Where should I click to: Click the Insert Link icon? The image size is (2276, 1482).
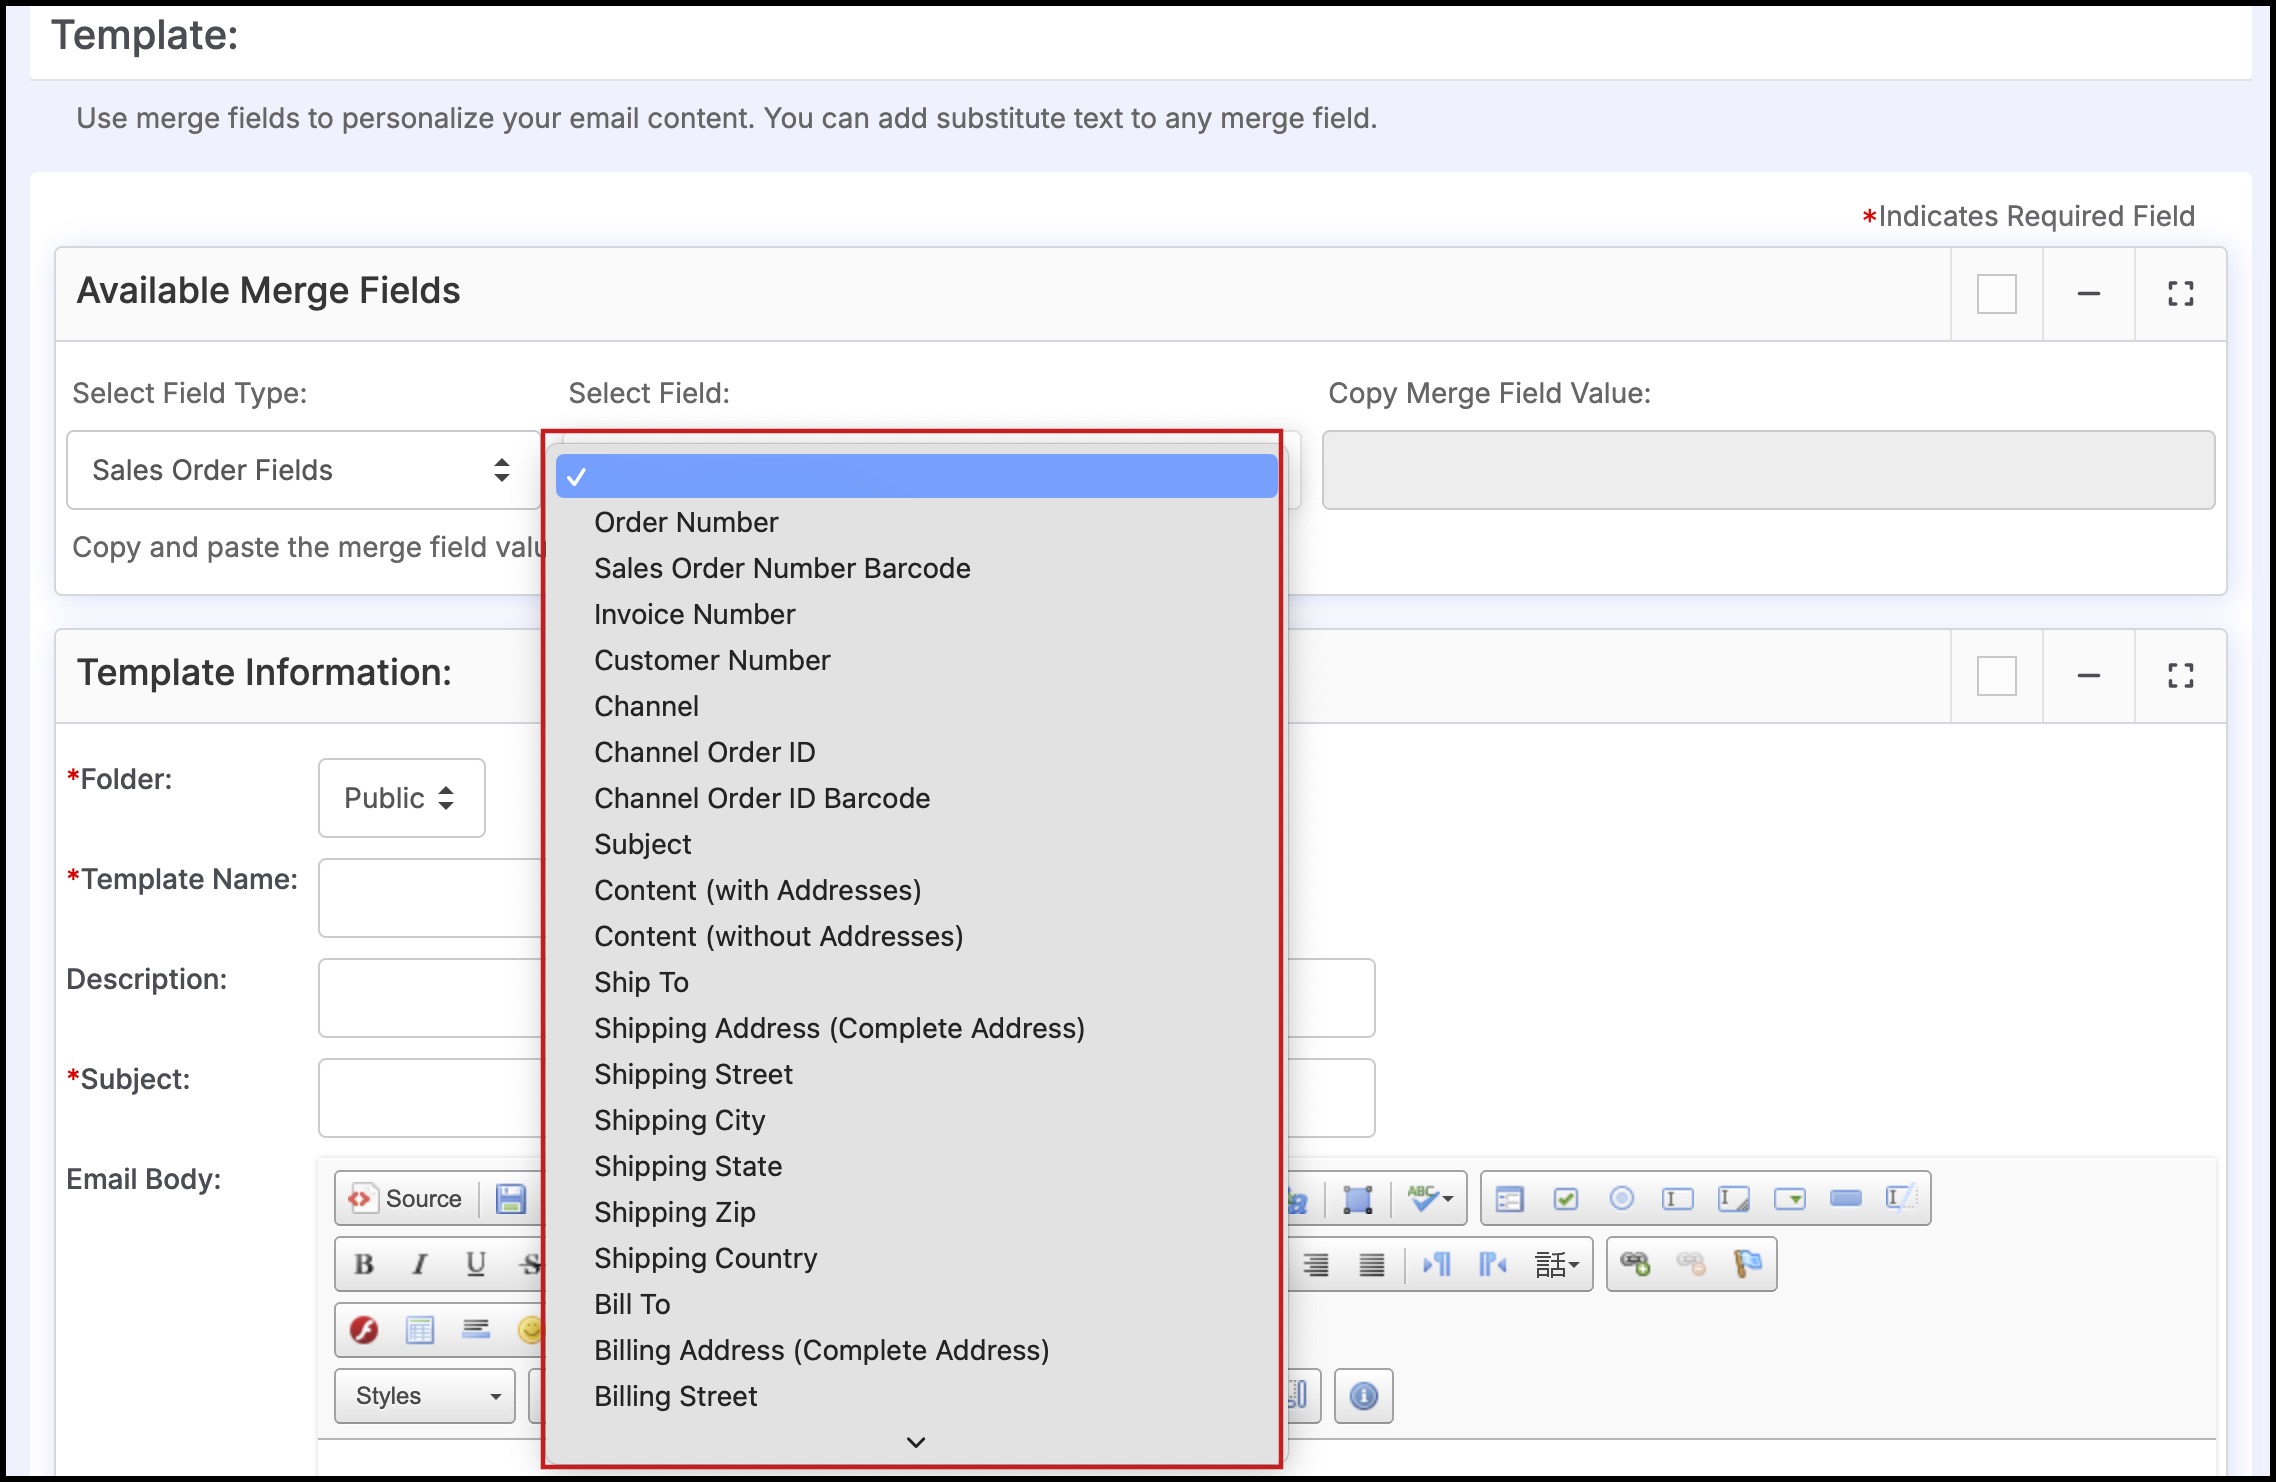[x=1635, y=1264]
